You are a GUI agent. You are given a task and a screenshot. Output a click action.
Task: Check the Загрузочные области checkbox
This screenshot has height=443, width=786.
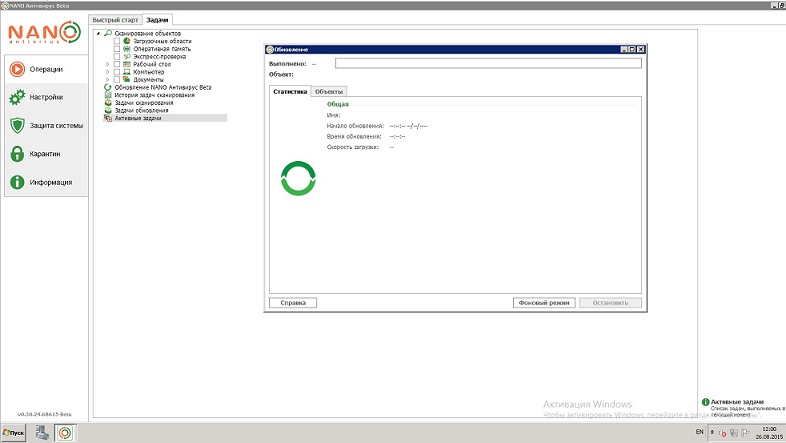[117, 41]
